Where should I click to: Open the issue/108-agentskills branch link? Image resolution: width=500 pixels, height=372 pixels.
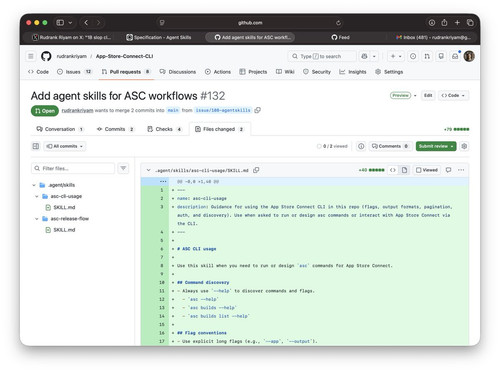223,110
